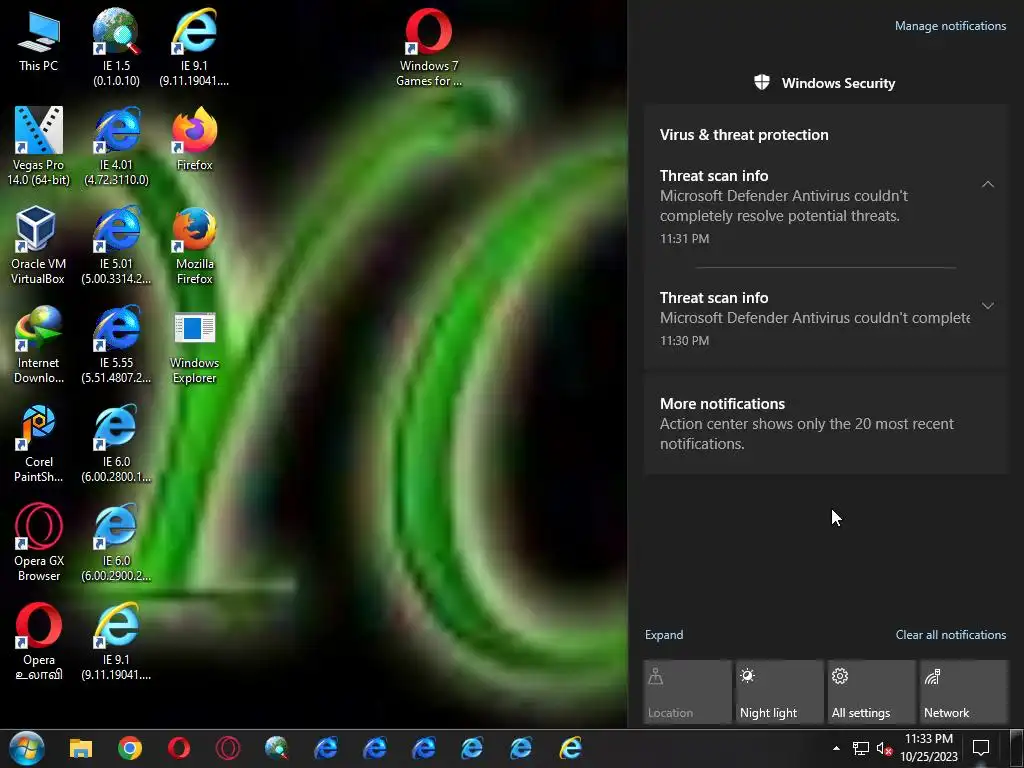Image resolution: width=1024 pixels, height=768 pixels.
Task: Open IE 9.1 shortcut beside Opera உலாவி
Action: click(116, 643)
